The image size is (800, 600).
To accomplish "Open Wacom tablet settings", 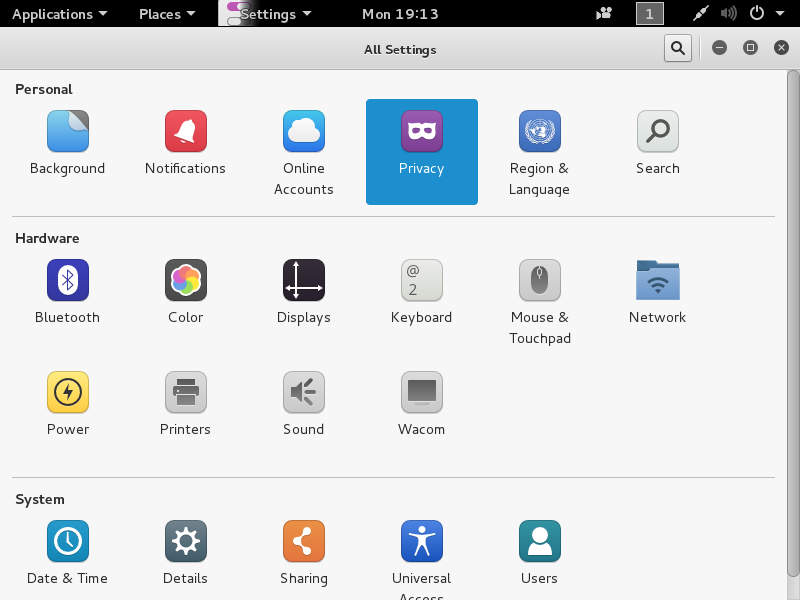I will 421,404.
